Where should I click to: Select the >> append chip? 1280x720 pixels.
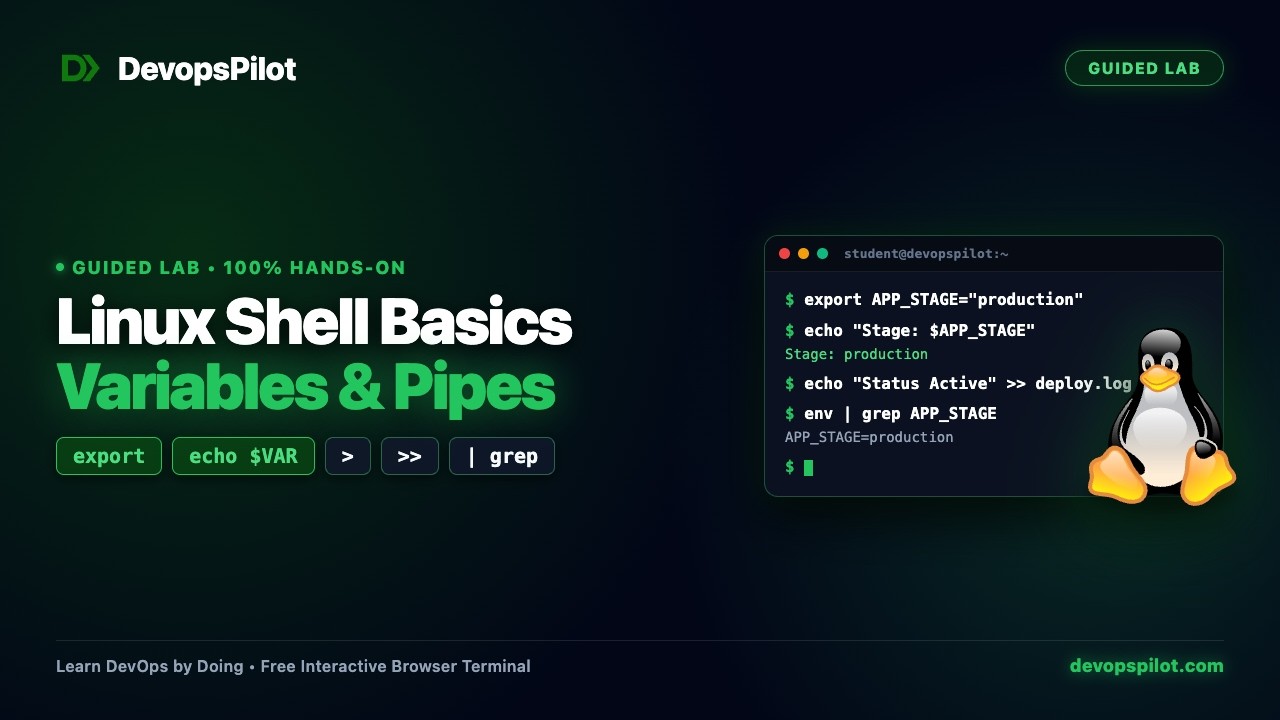tap(410, 456)
